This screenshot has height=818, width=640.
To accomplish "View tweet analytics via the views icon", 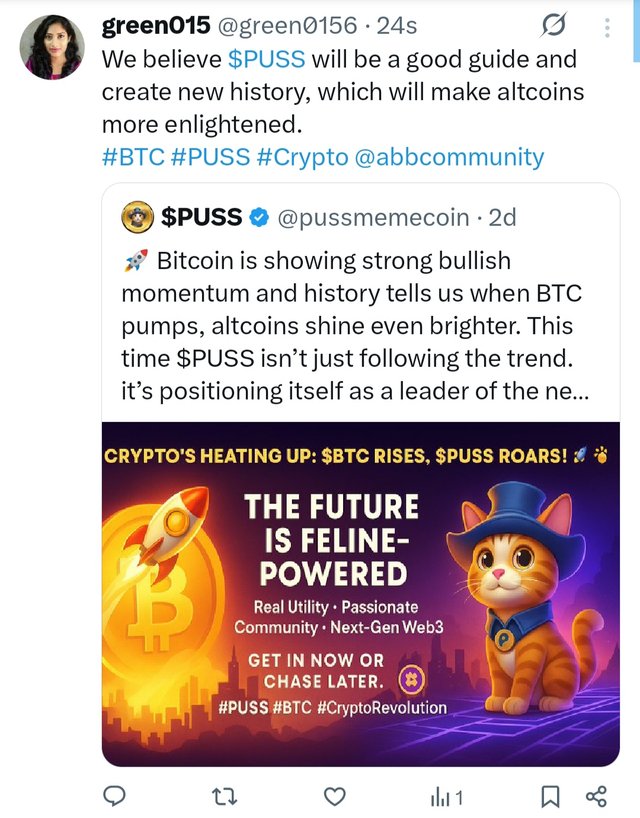I will (445, 796).
